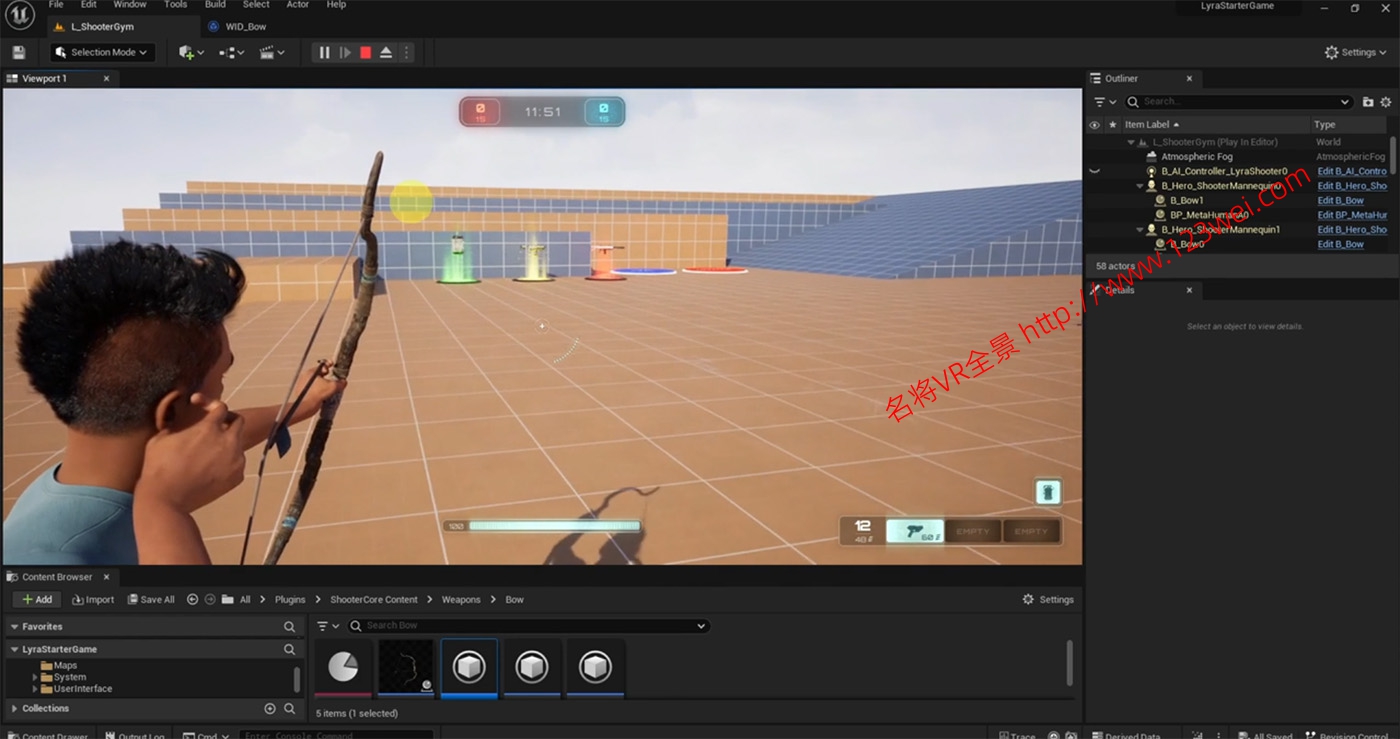Screen dimensions: 1400x739
Task: Click the Save current level icon
Action: 18,52
